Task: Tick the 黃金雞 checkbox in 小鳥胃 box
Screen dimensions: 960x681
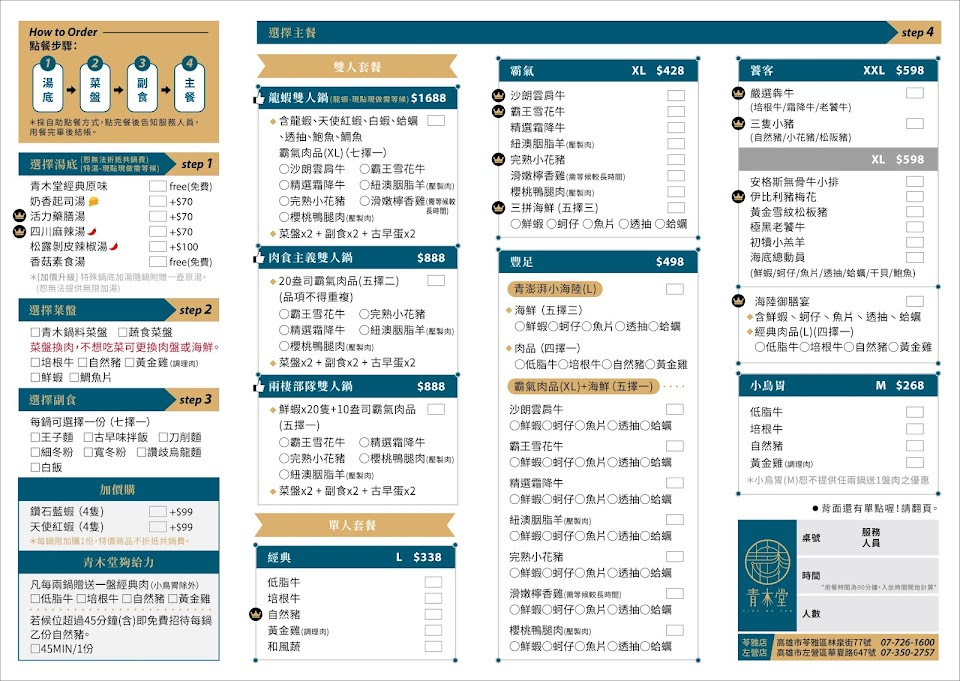Action: click(x=915, y=462)
